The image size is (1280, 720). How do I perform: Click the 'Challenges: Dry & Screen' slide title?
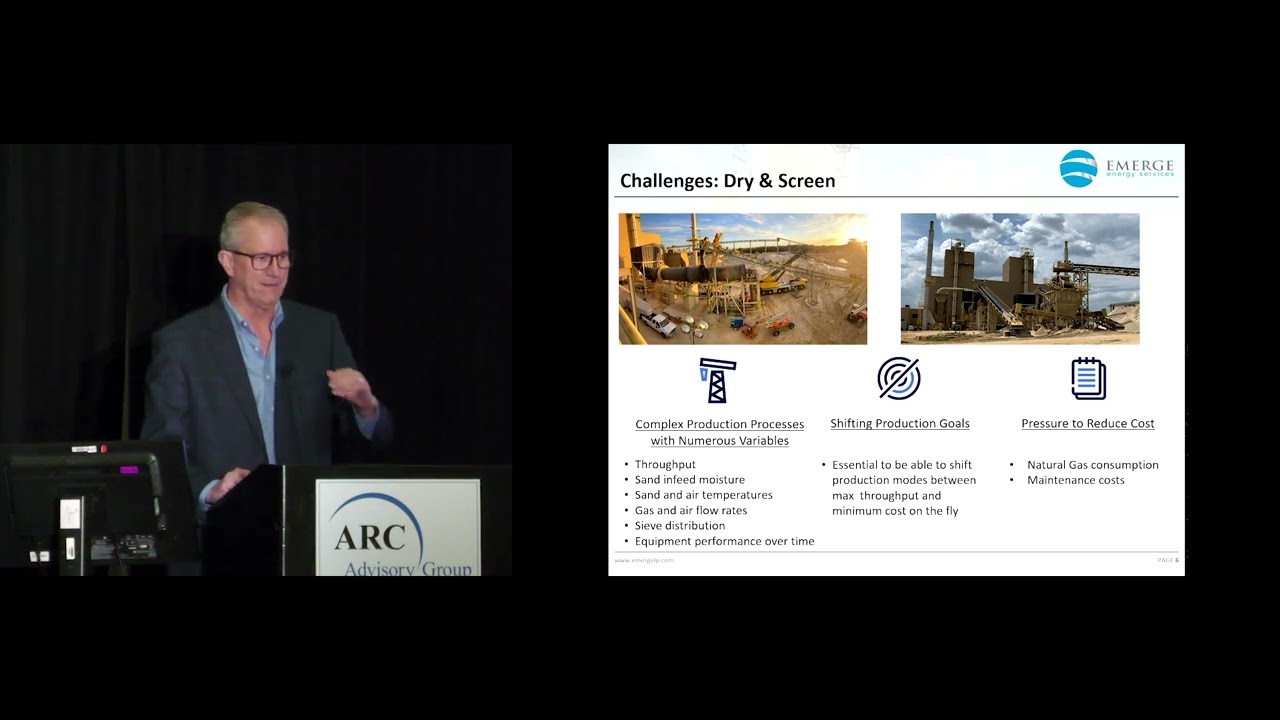pos(727,181)
